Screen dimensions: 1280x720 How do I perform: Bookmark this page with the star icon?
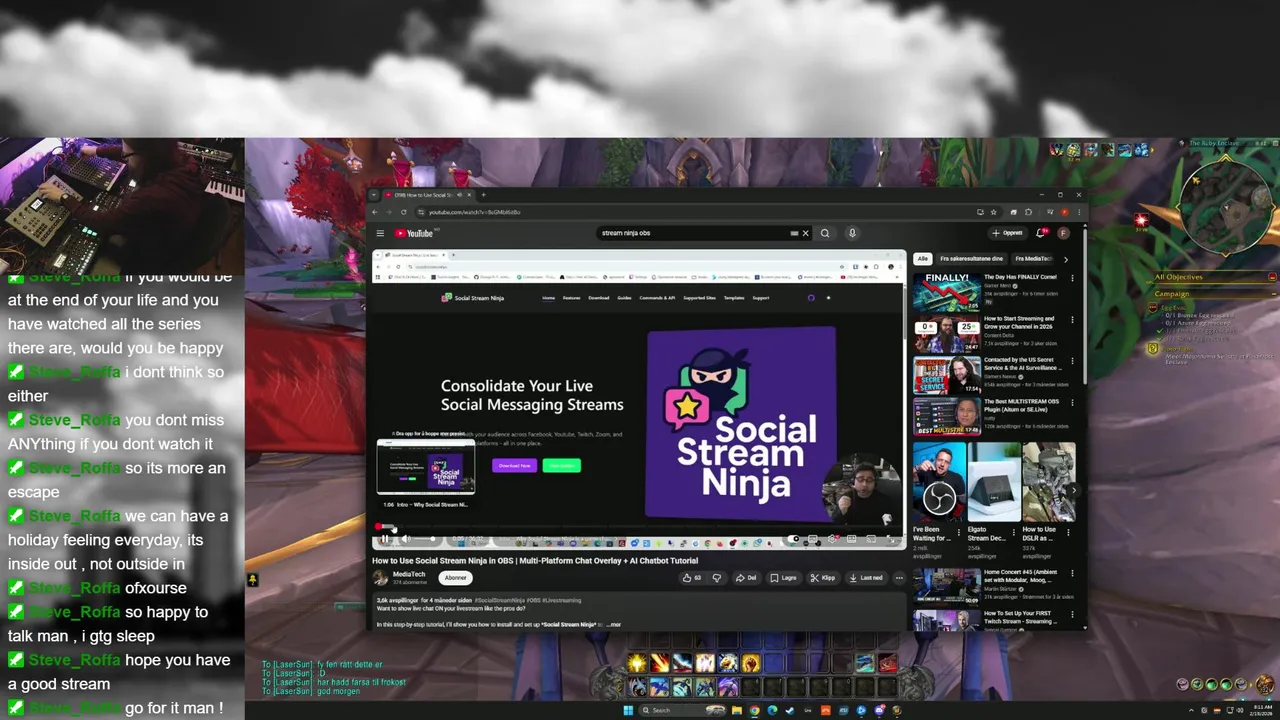(993, 212)
